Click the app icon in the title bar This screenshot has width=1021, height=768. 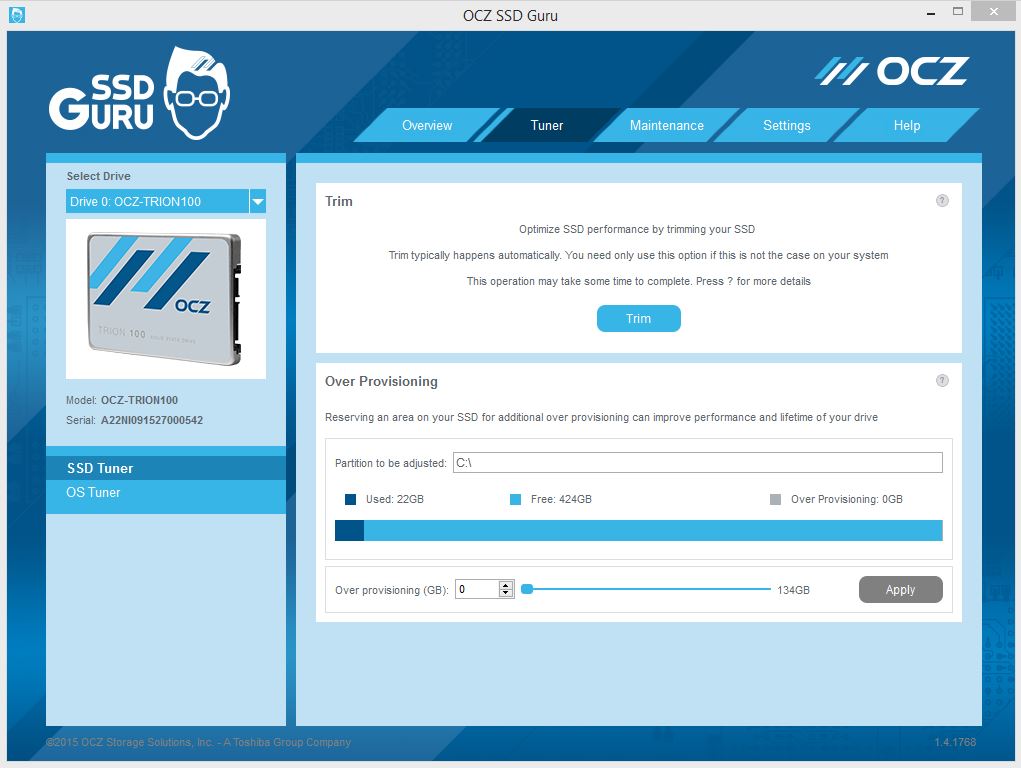17,14
